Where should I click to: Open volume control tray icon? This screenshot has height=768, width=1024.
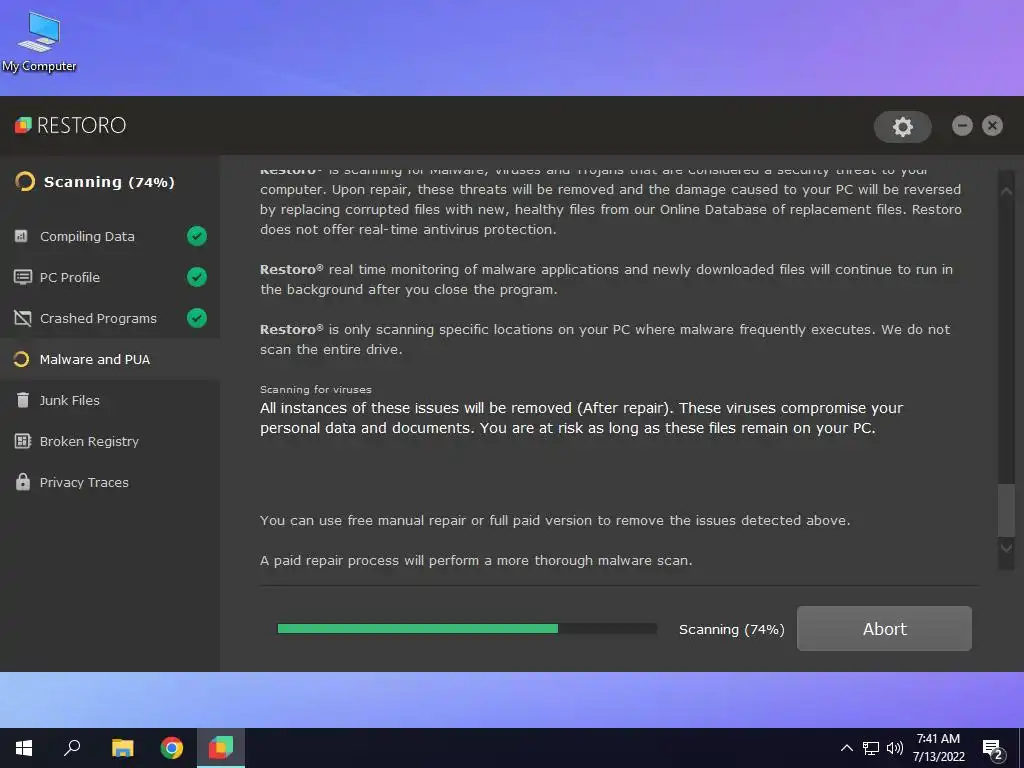894,748
